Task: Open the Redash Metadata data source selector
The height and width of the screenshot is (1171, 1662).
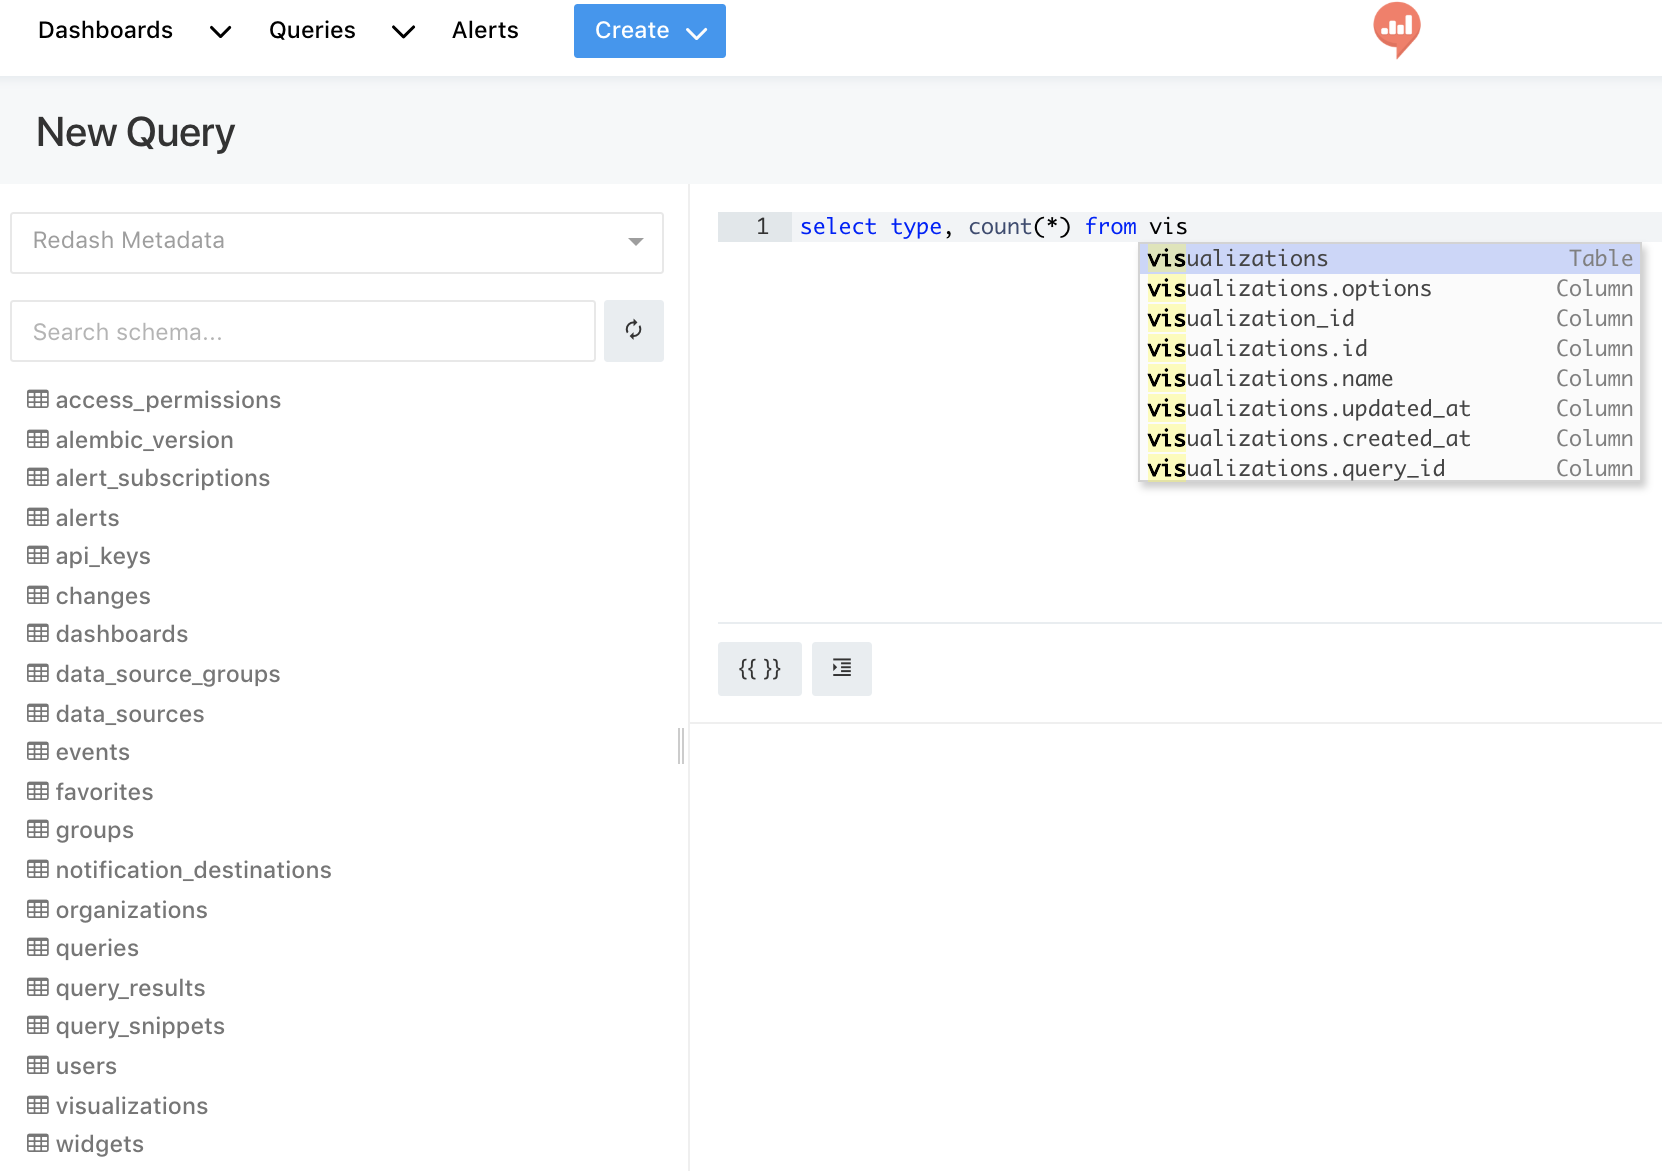Action: coord(337,242)
